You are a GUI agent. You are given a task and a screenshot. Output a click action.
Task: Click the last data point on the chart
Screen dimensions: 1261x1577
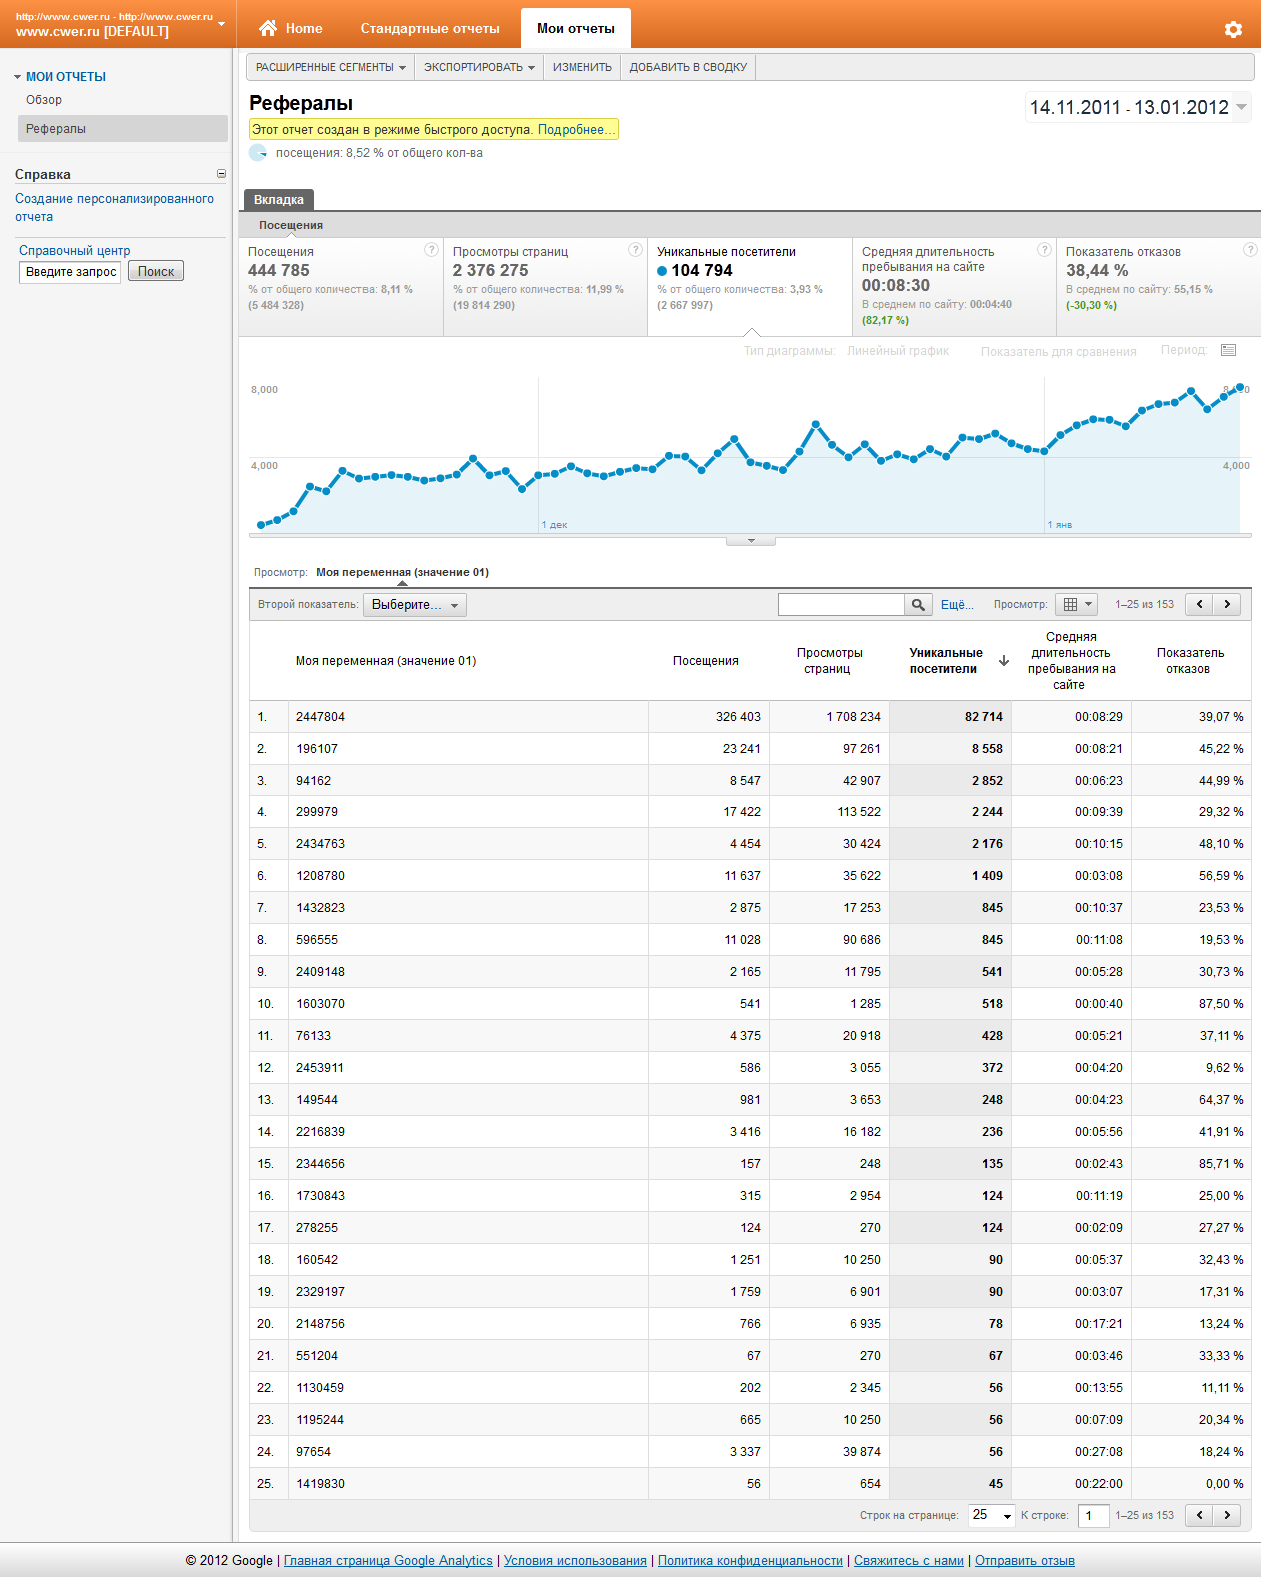tap(1240, 387)
